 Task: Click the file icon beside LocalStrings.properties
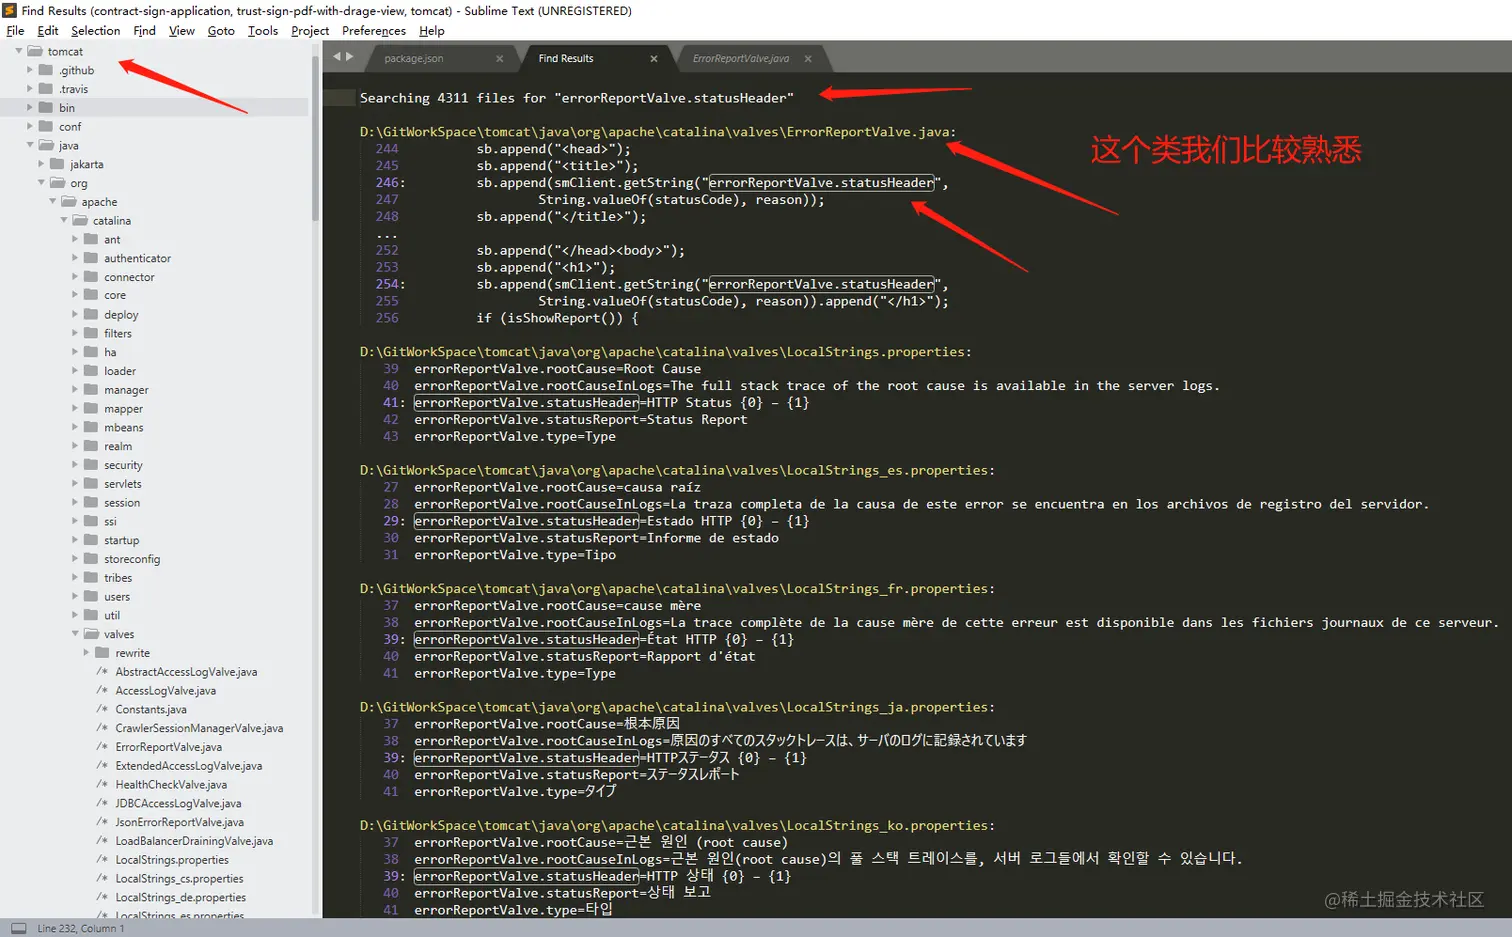pyautogui.click(x=102, y=860)
